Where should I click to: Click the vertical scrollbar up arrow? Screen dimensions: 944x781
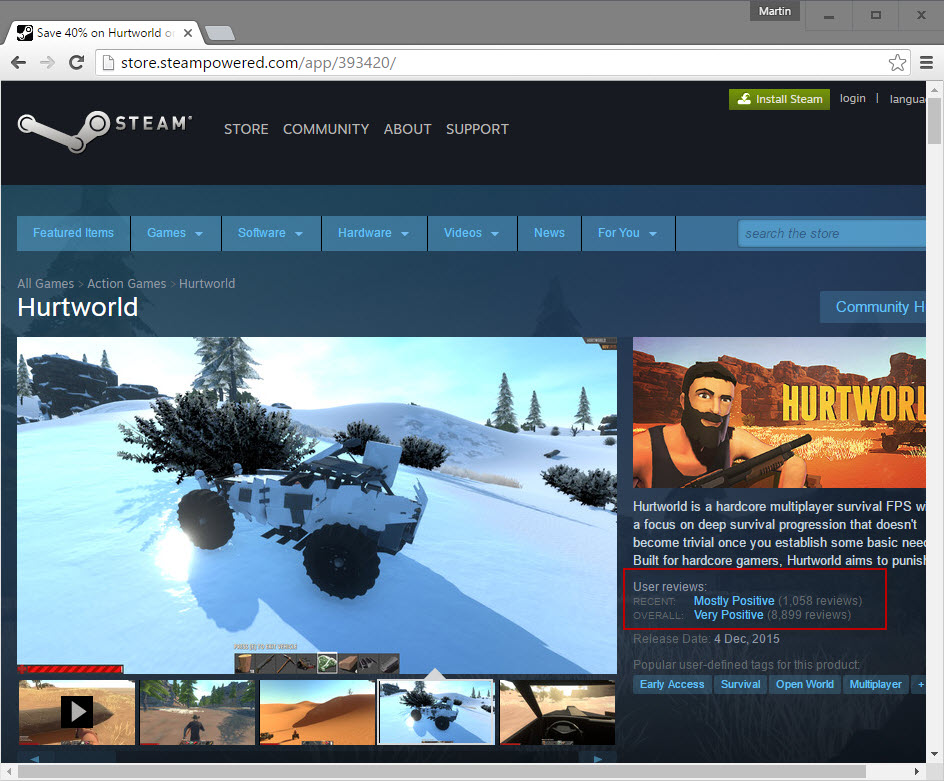point(934,90)
